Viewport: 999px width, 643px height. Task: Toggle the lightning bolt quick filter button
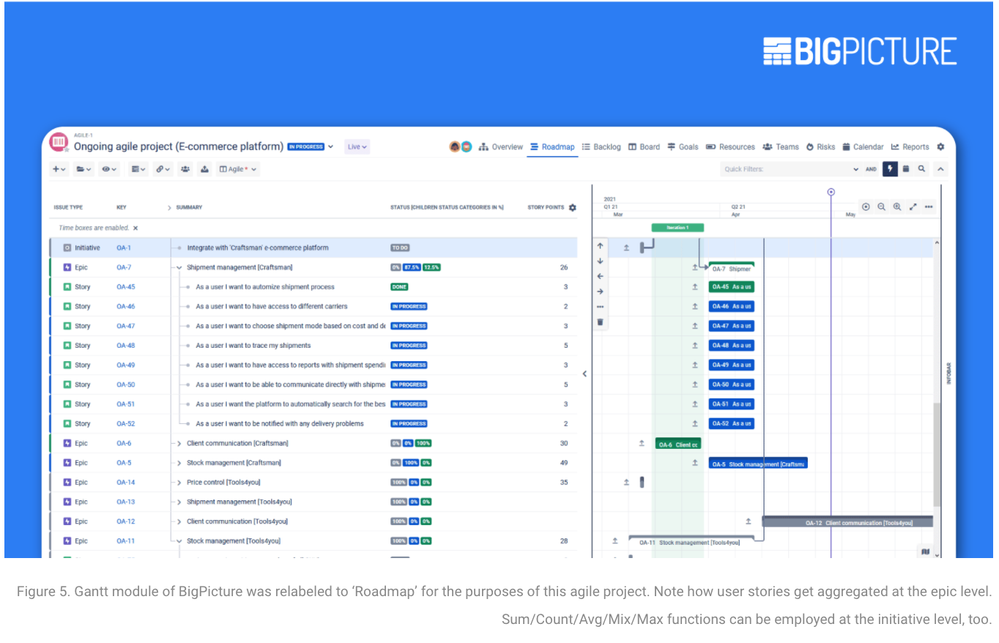click(x=890, y=169)
